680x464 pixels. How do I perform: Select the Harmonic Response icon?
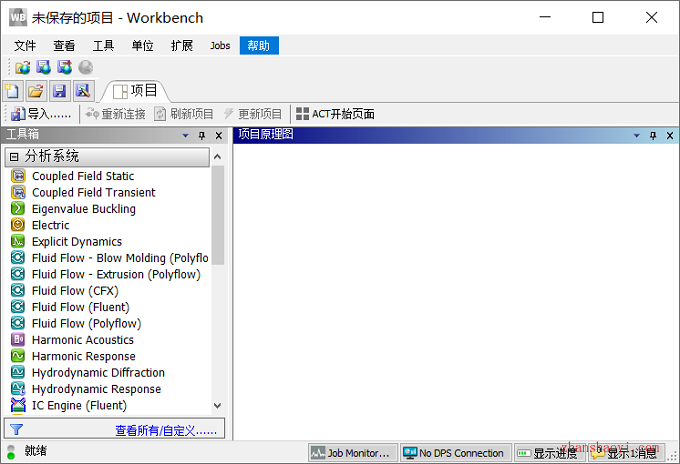[18, 356]
